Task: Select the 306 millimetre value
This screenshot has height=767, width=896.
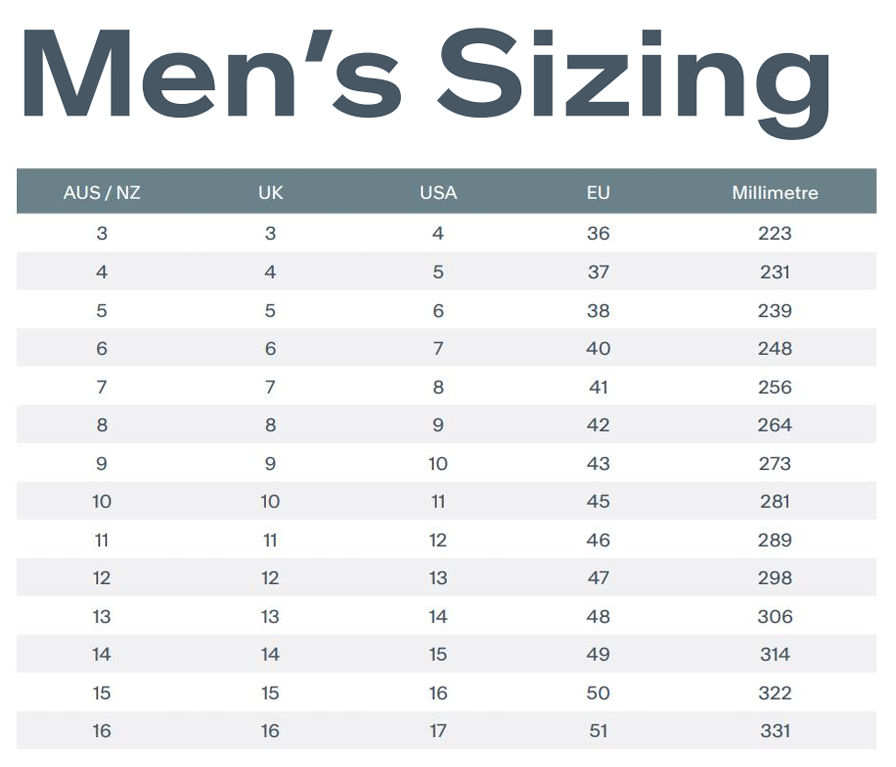Action: (775, 617)
